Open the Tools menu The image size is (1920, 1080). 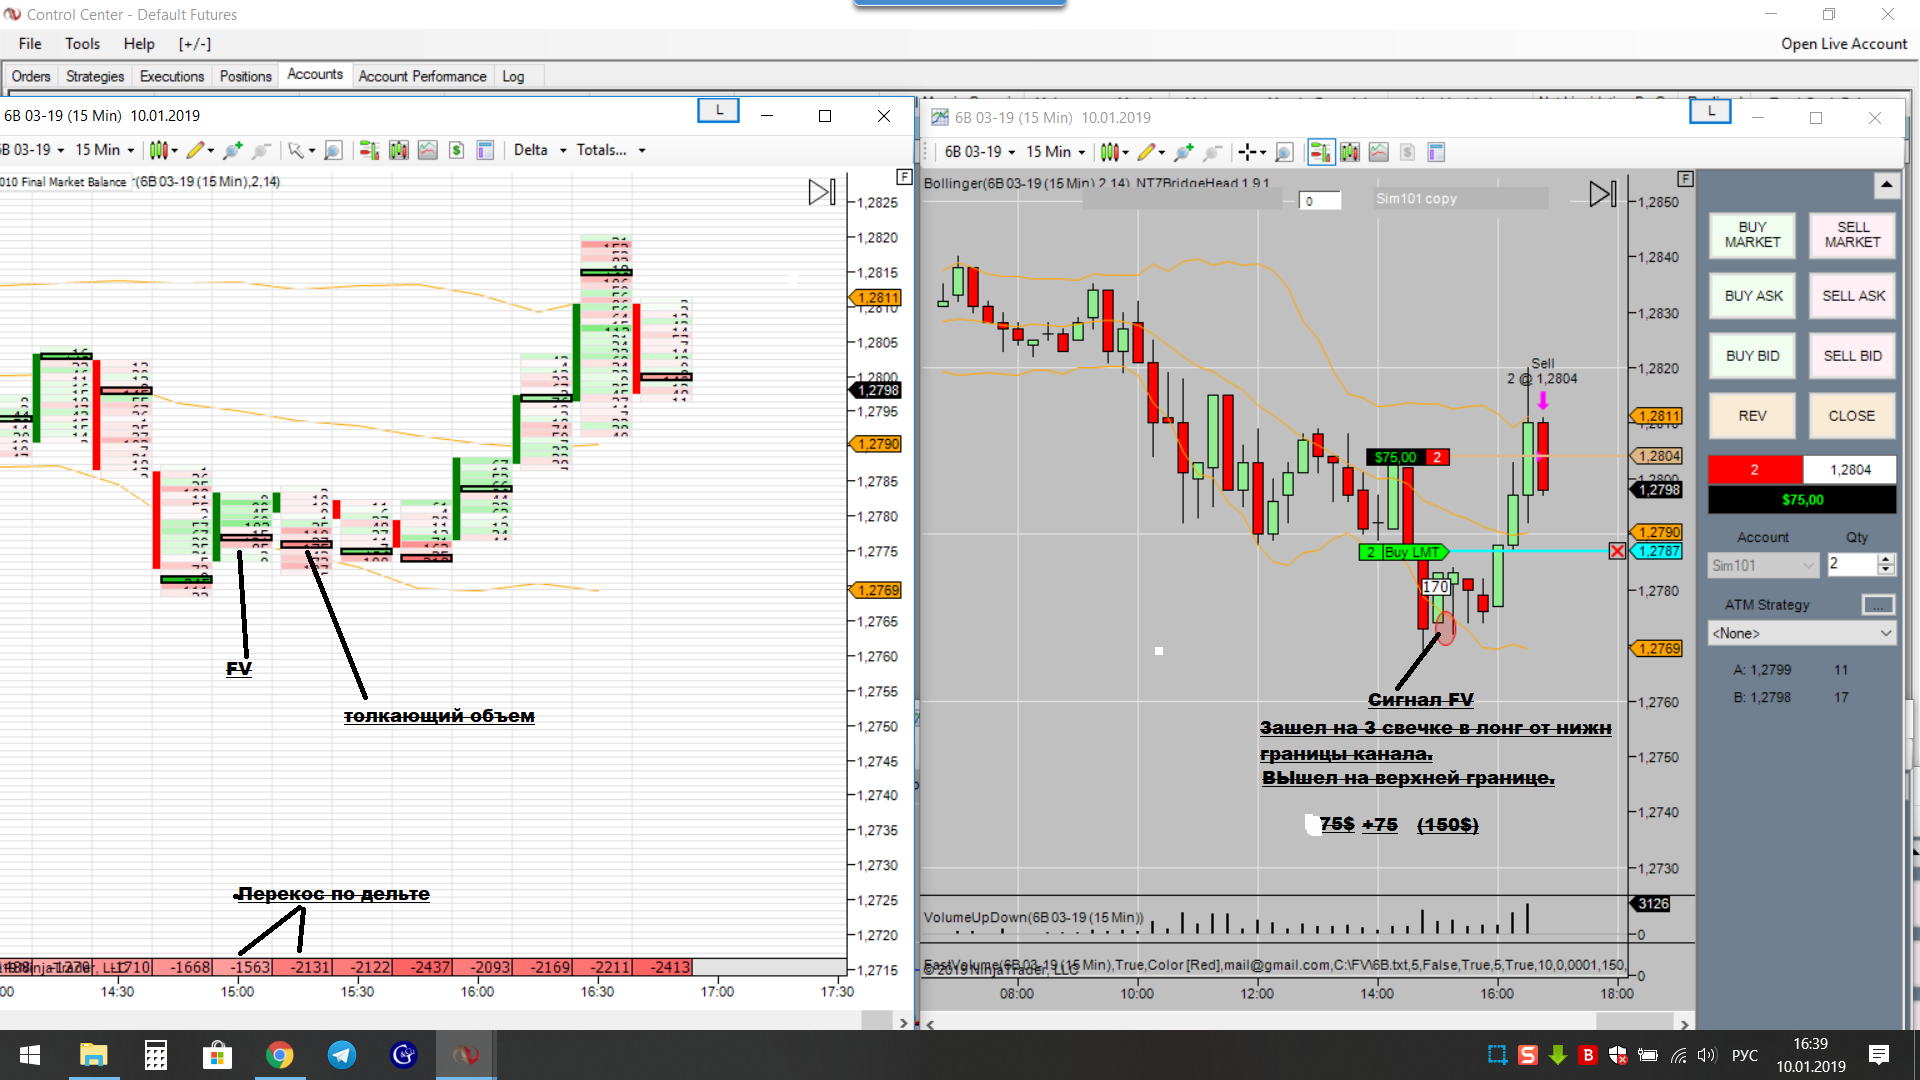tap(82, 44)
